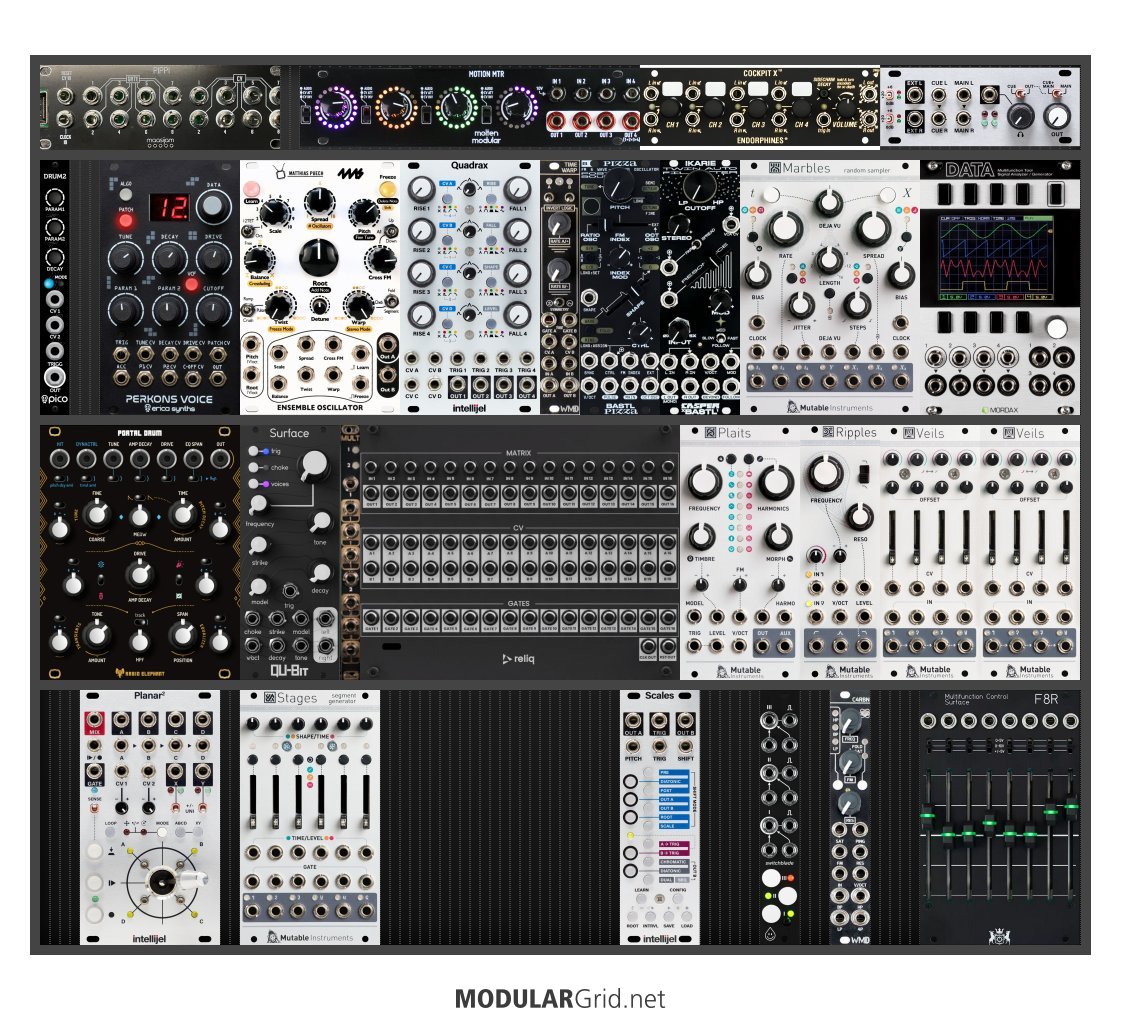The image size is (1121, 1020).
Task: Click the RISE 1 knob on Quadrax
Action: click(x=421, y=189)
